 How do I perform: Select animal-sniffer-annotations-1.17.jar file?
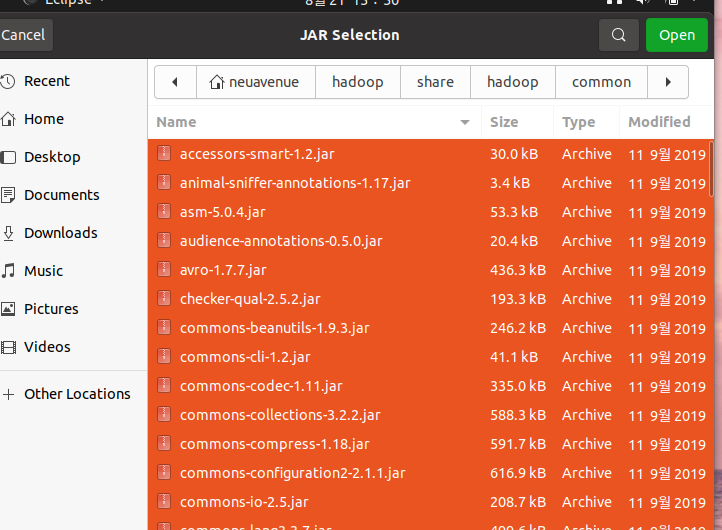point(431,183)
